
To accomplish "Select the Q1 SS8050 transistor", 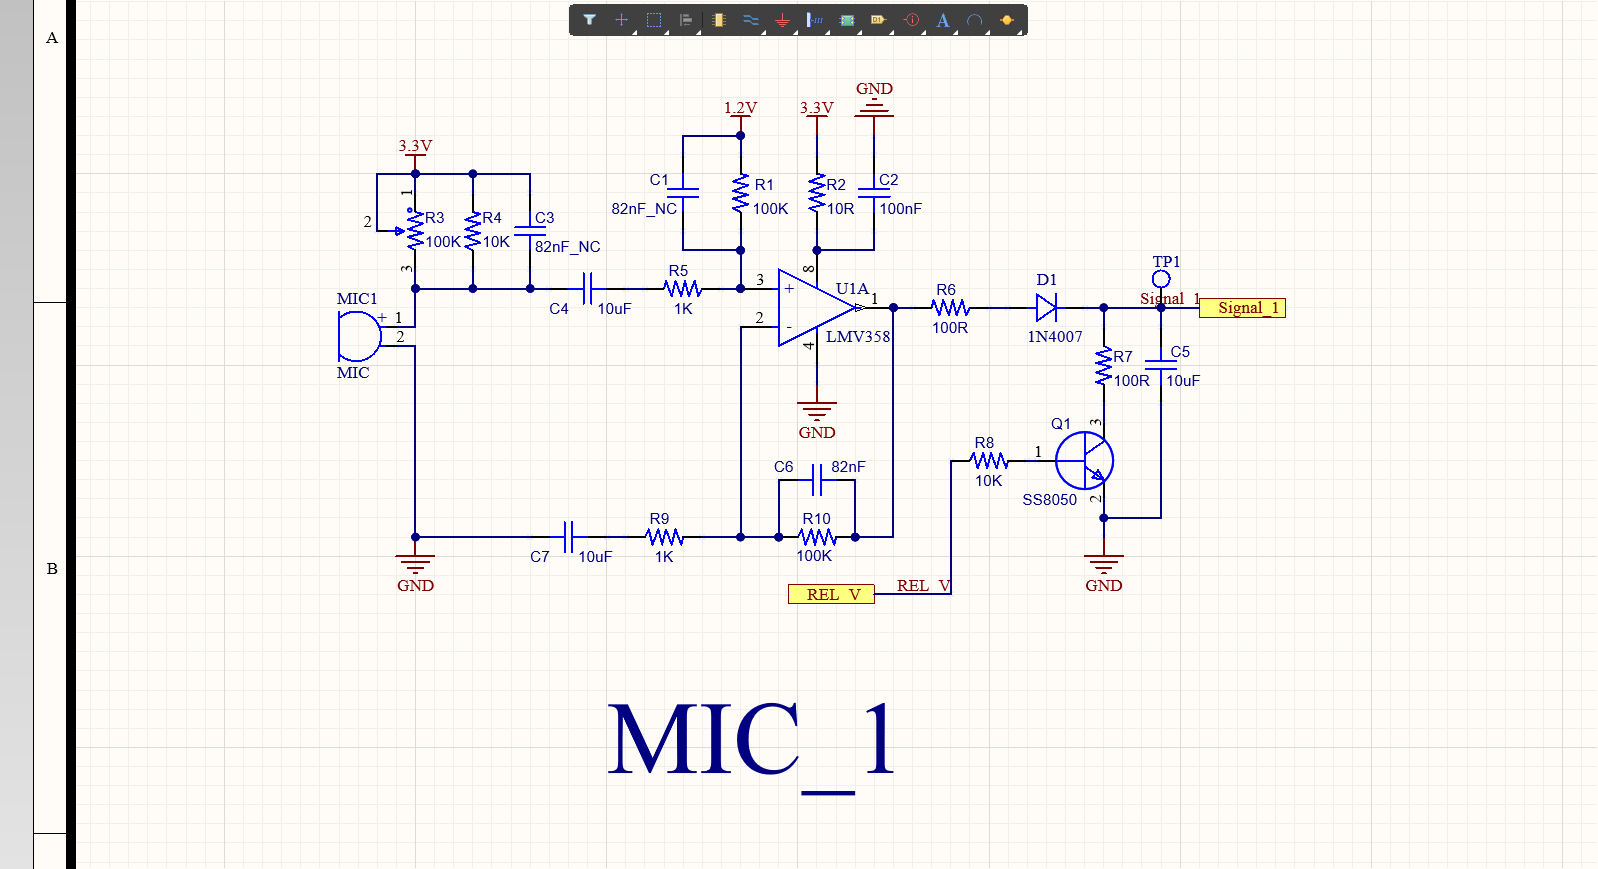I will (x=1084, y=461).
